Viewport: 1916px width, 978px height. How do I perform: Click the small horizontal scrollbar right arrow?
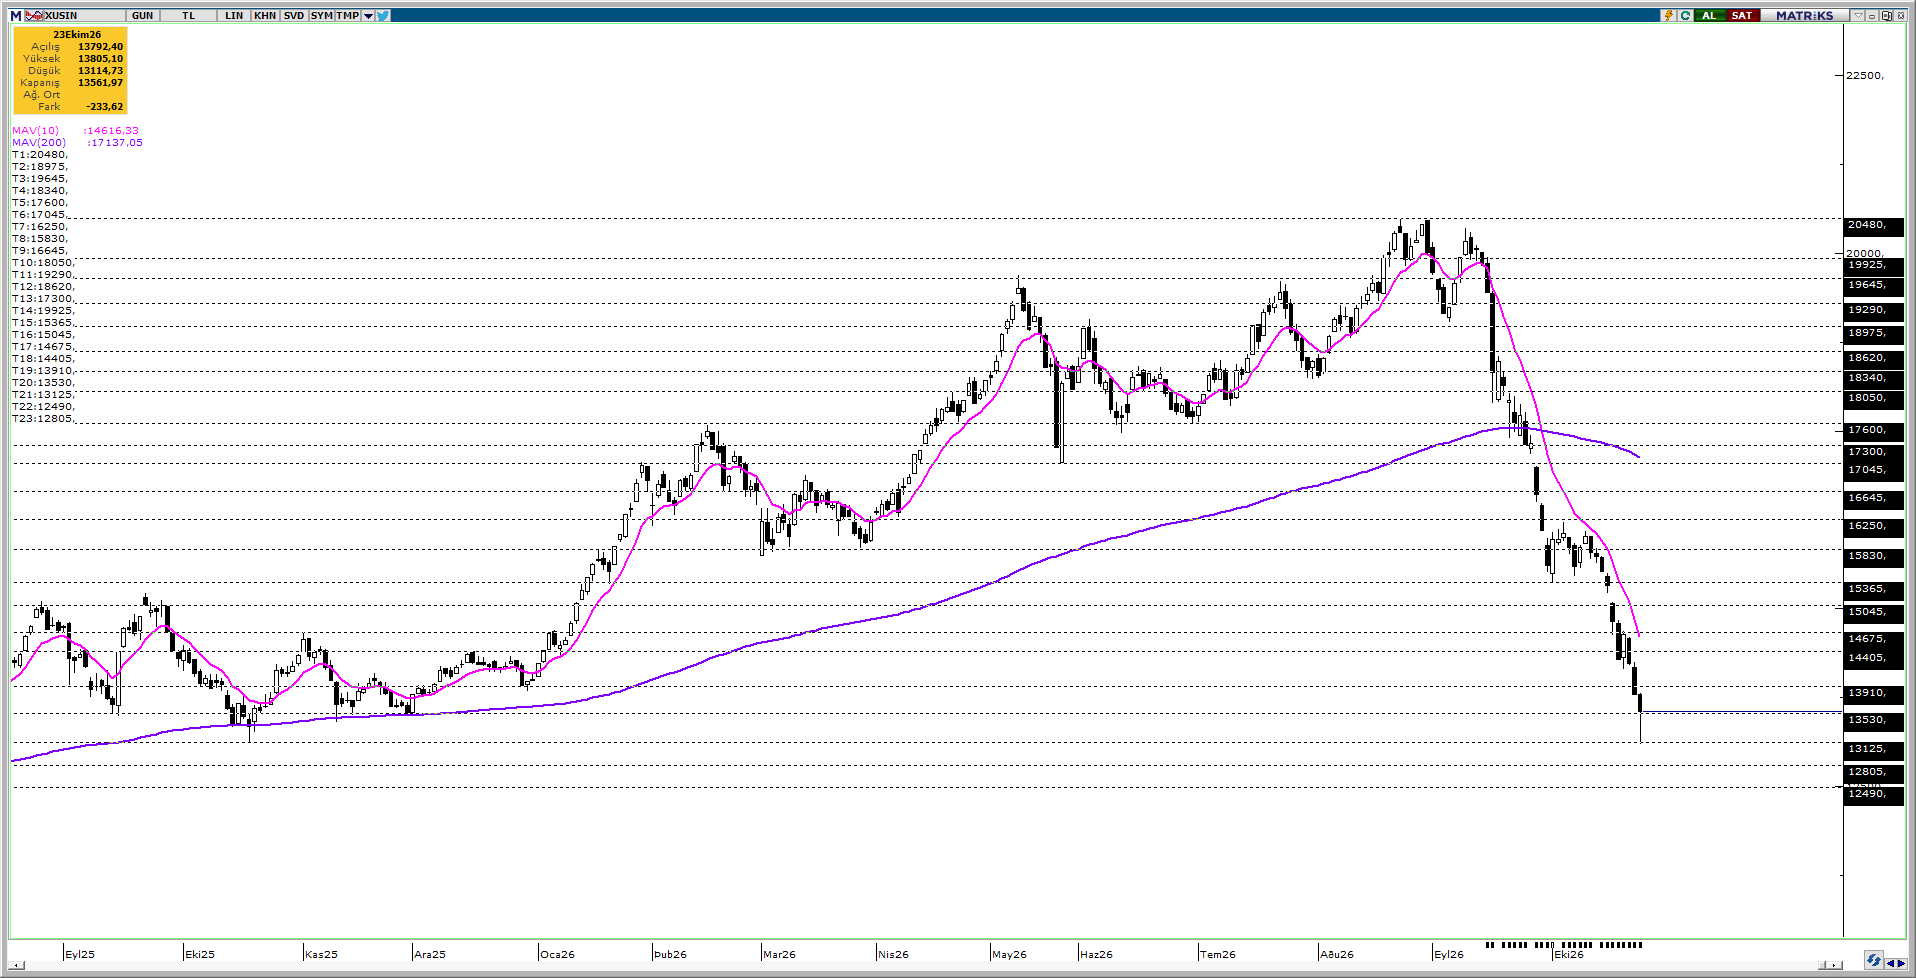(x=1834, y=965)
